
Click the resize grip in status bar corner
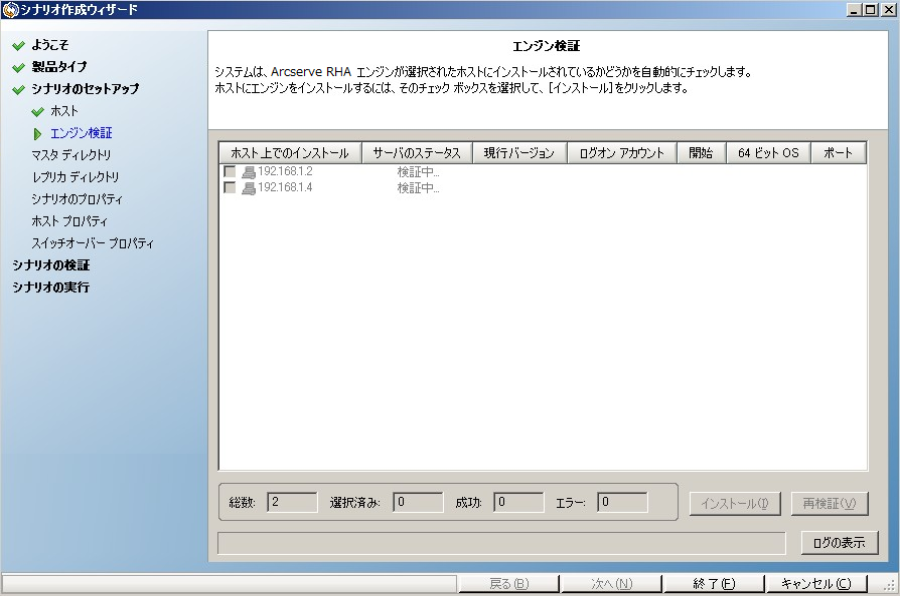click(889, 586)
